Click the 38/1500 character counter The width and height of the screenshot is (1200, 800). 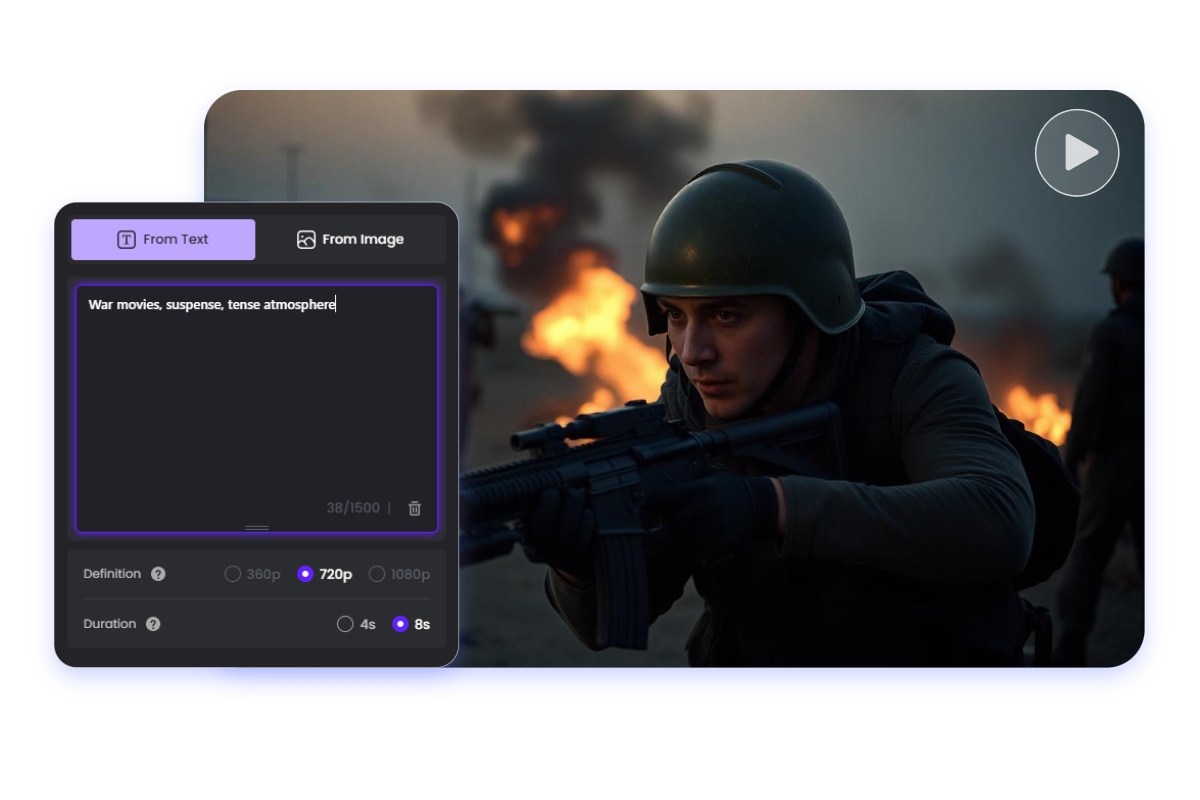[353, 508]
